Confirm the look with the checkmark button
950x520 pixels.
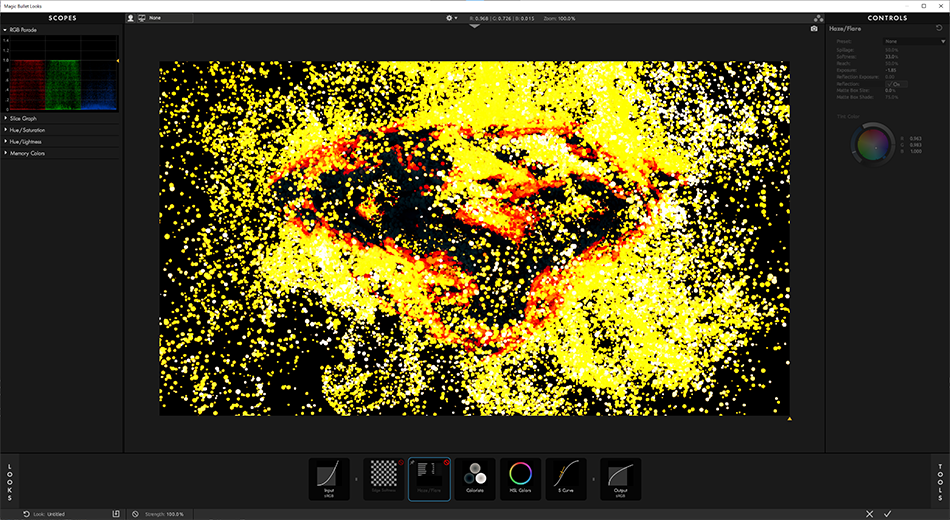click(888, 514)
